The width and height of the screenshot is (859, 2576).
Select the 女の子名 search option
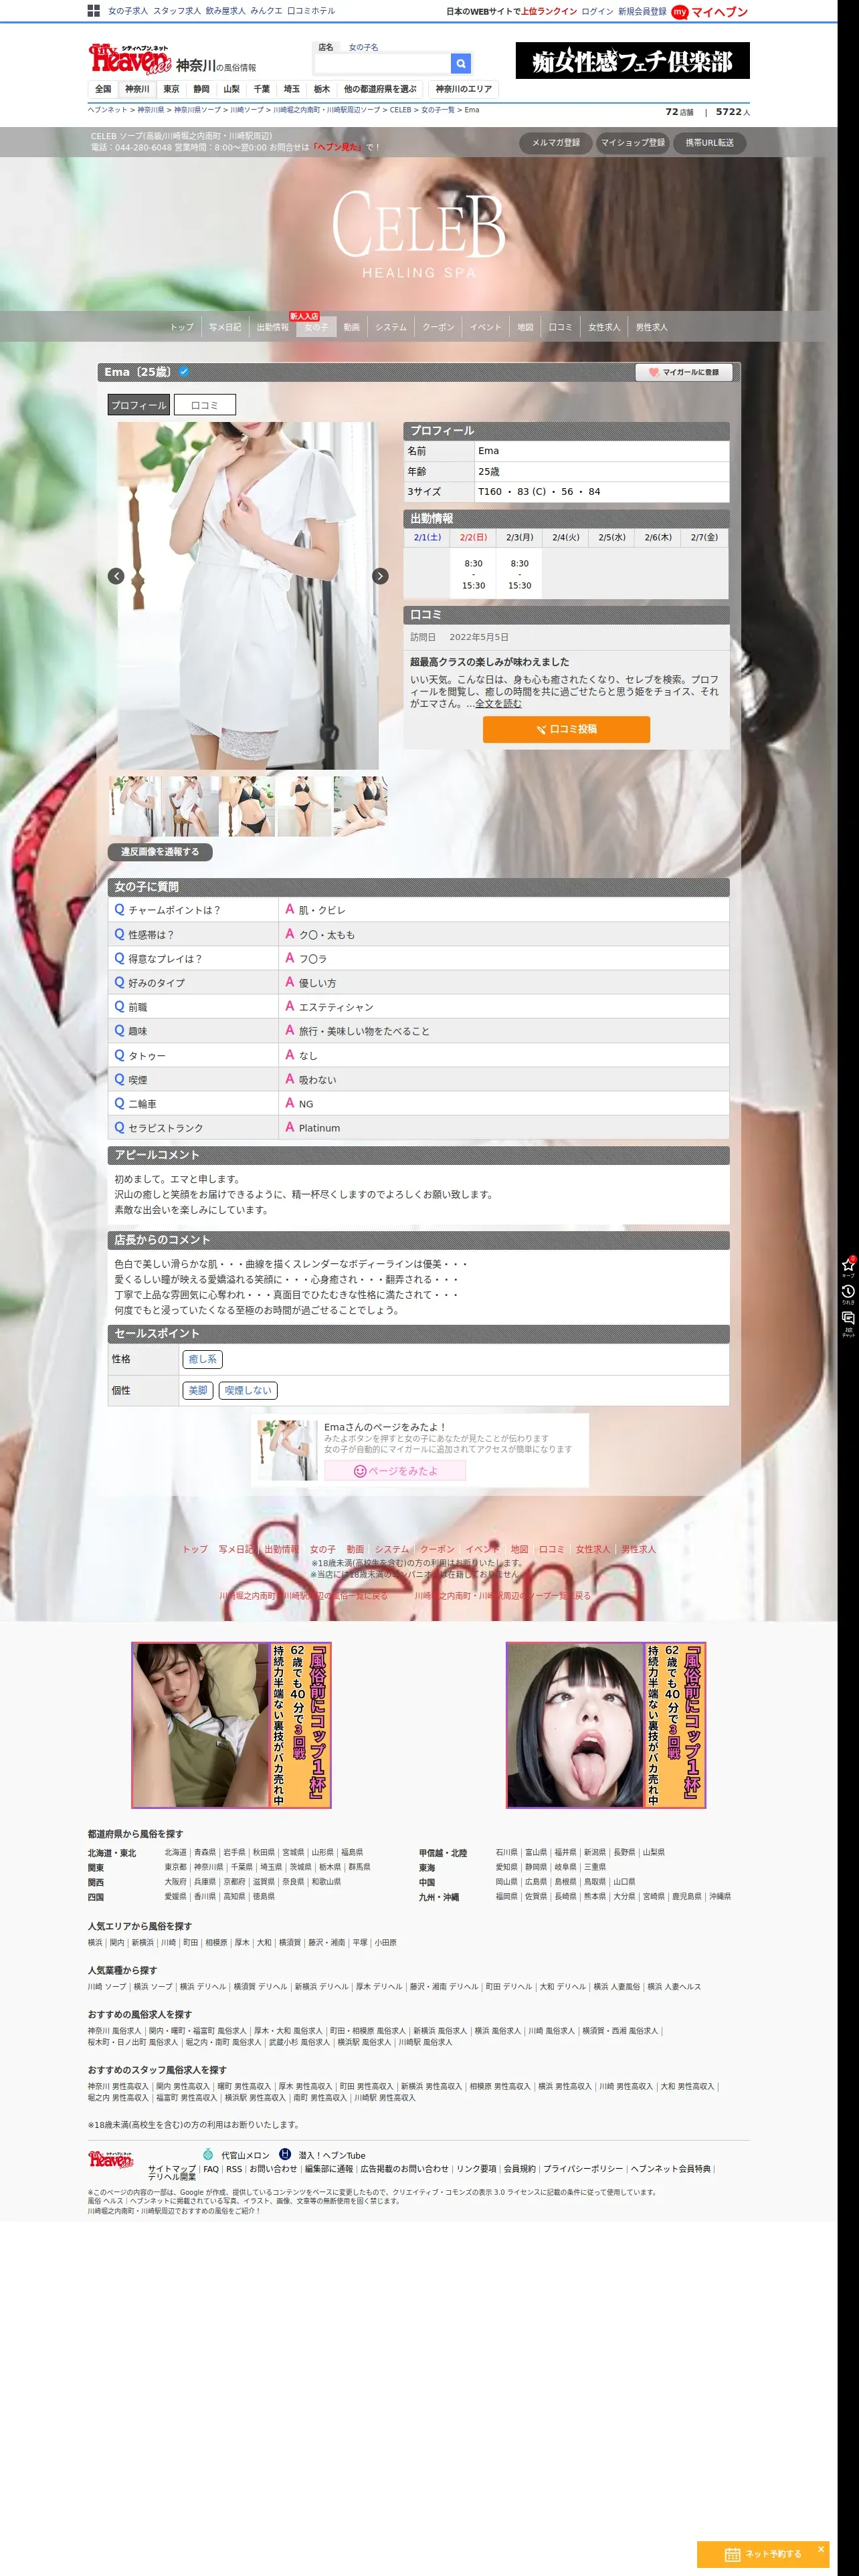[363, 47]
